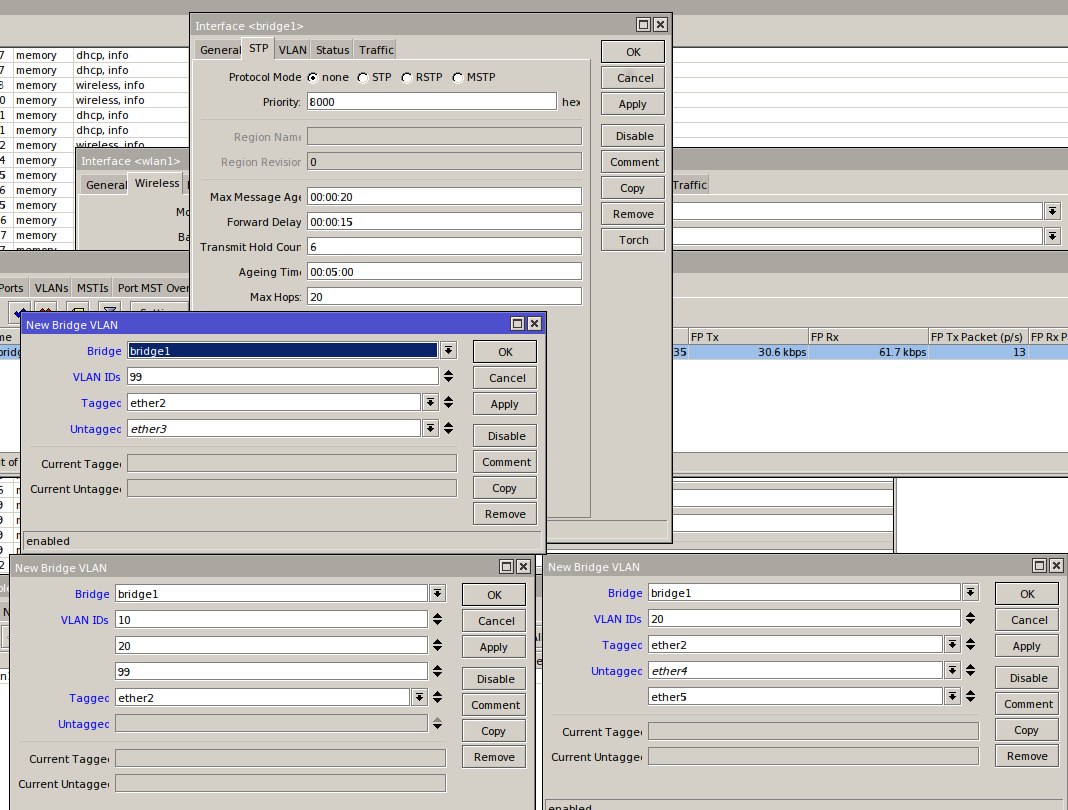Click the Ageing Time field showing 00:05:00
The image size is (1068, 810).
tap(444, 272)
